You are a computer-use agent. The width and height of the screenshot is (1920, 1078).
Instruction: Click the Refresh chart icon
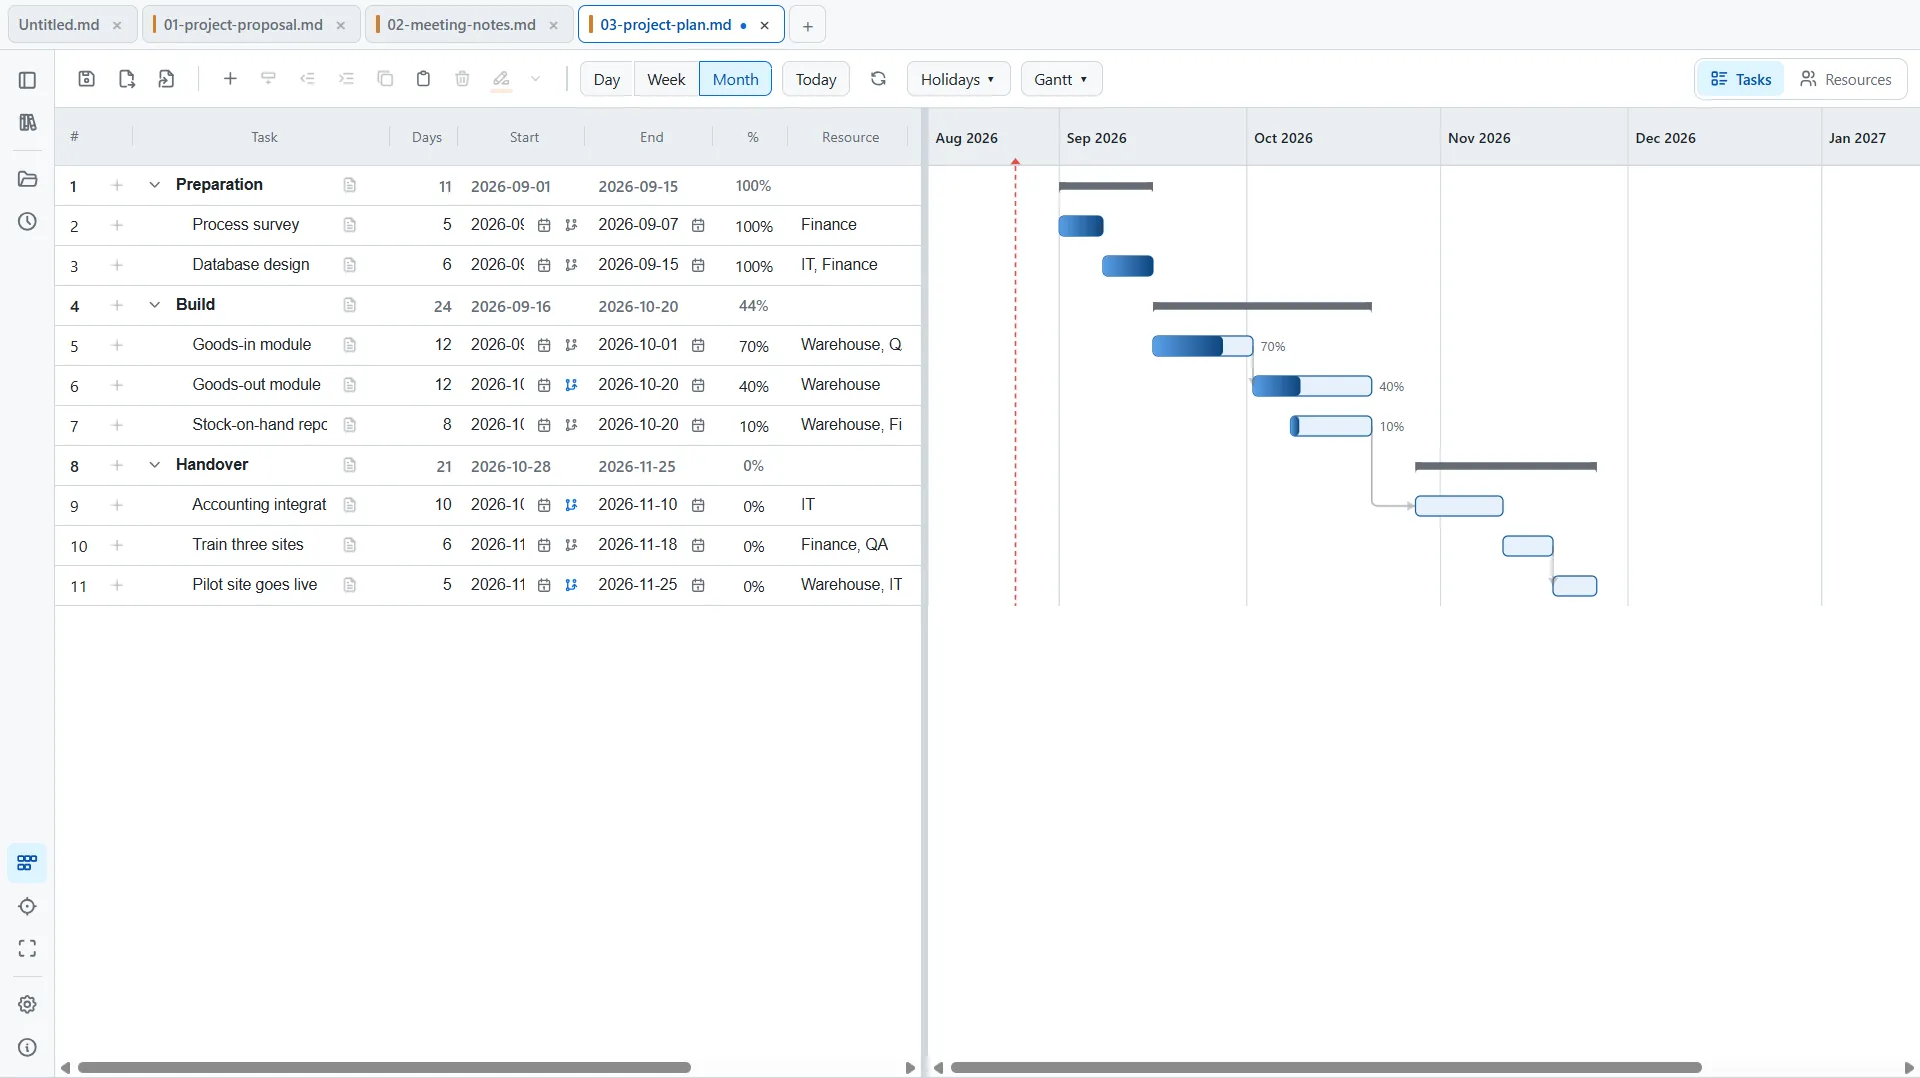click(x=878, y=79)
